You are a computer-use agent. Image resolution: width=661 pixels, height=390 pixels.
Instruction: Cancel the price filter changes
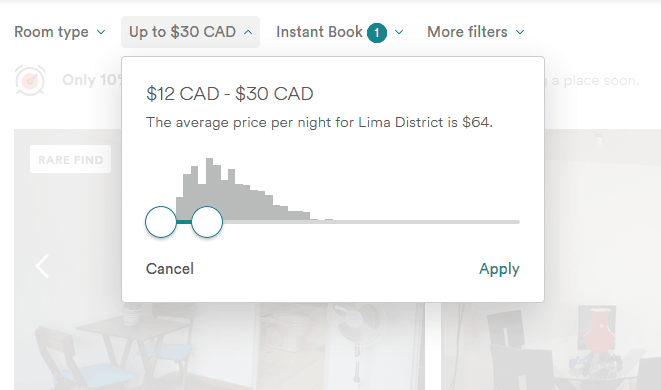tap(170, 269)
